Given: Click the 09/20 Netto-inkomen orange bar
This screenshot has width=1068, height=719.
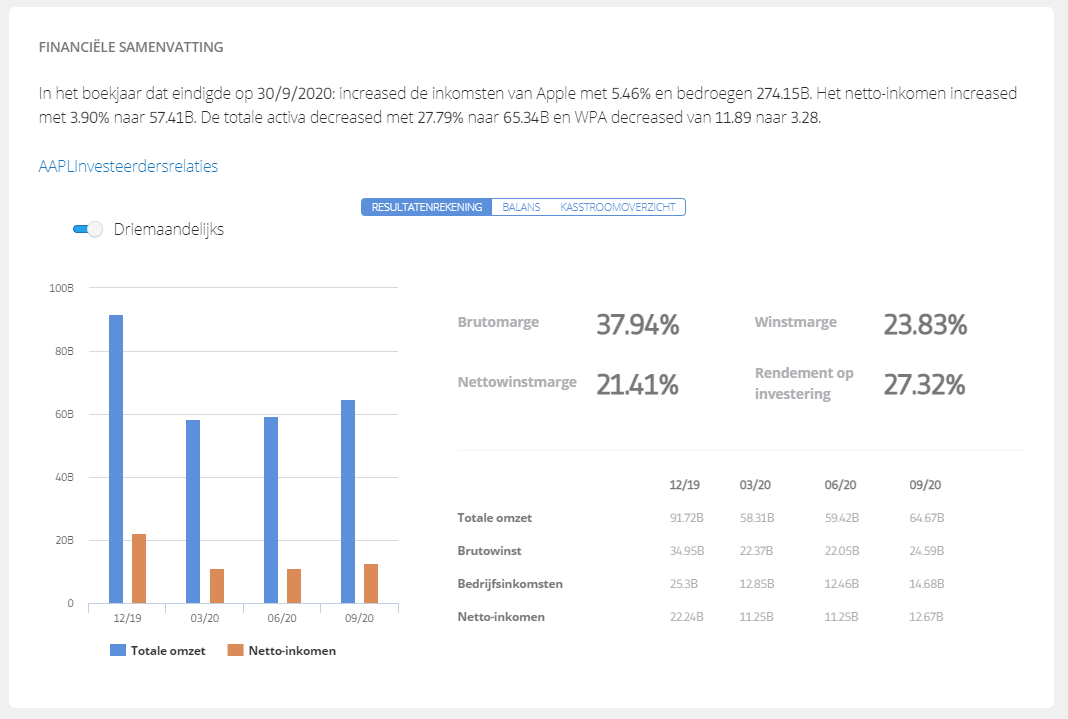Looking at the screenshot, I should [371, 584].
